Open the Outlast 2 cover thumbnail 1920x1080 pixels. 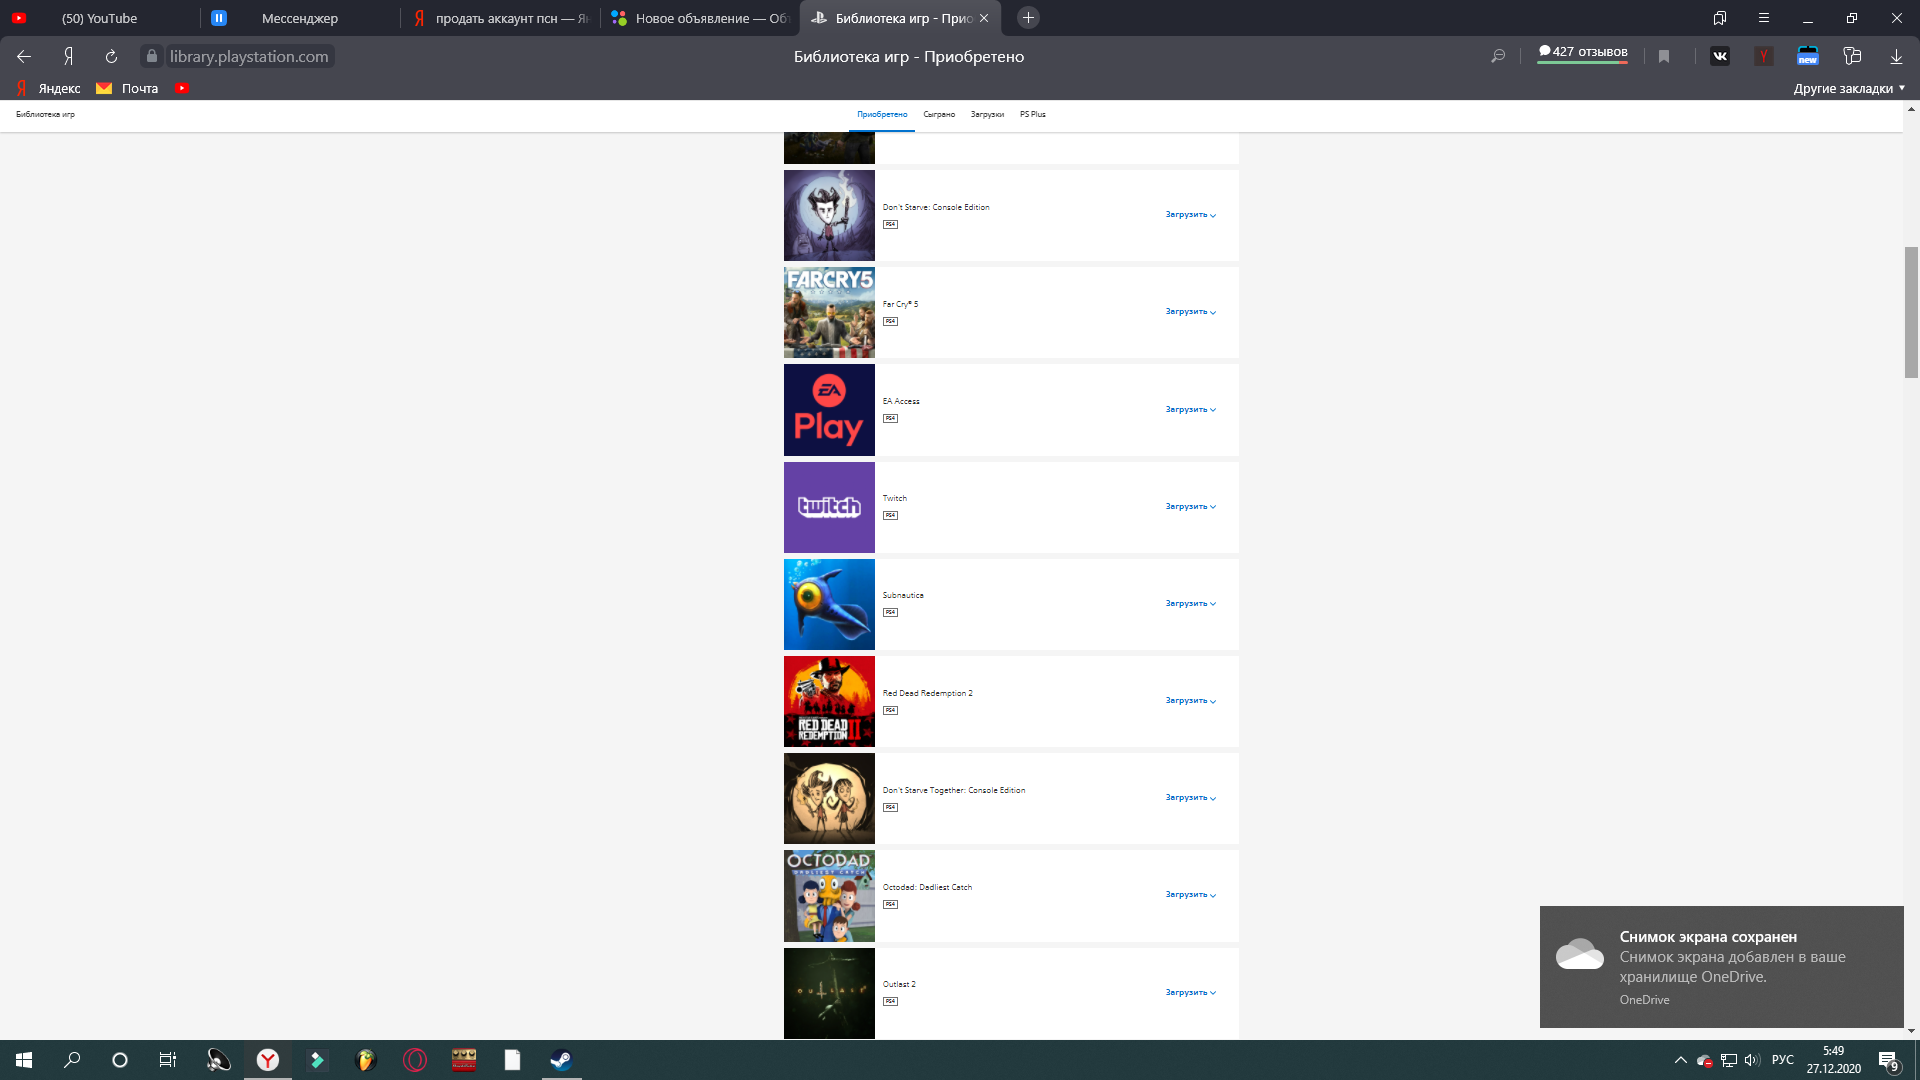coord(829,993)
